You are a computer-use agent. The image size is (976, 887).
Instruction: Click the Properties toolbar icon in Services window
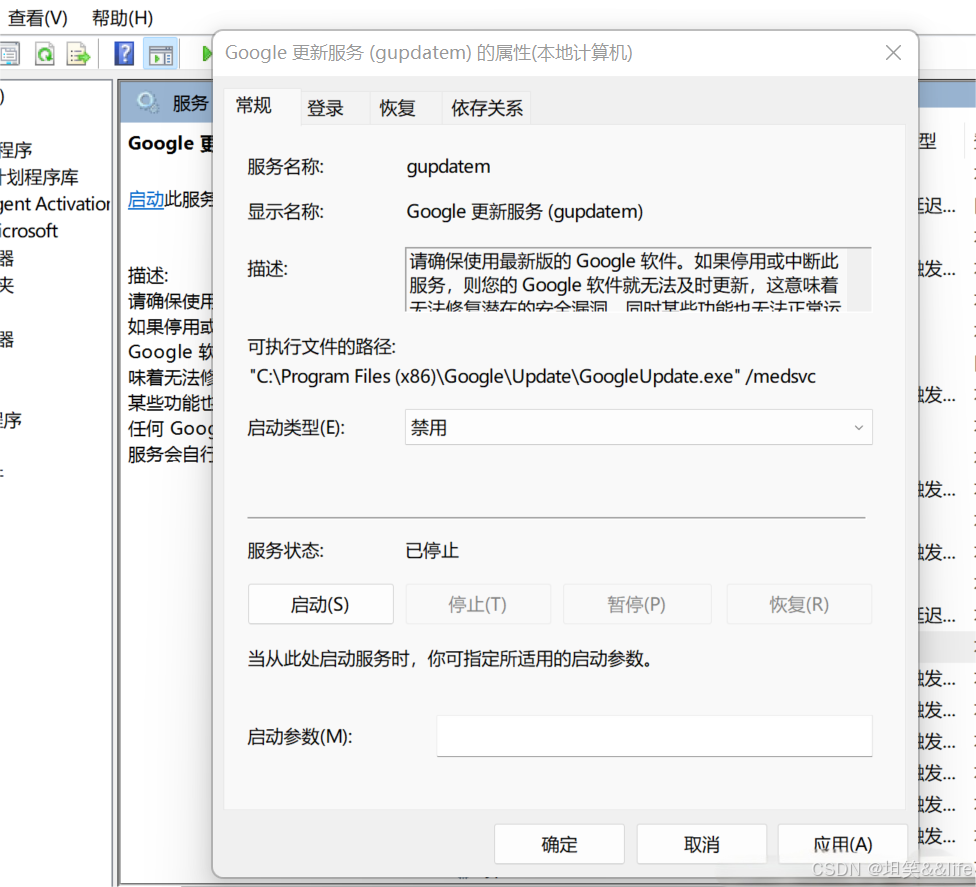click(x=9, y=54)
